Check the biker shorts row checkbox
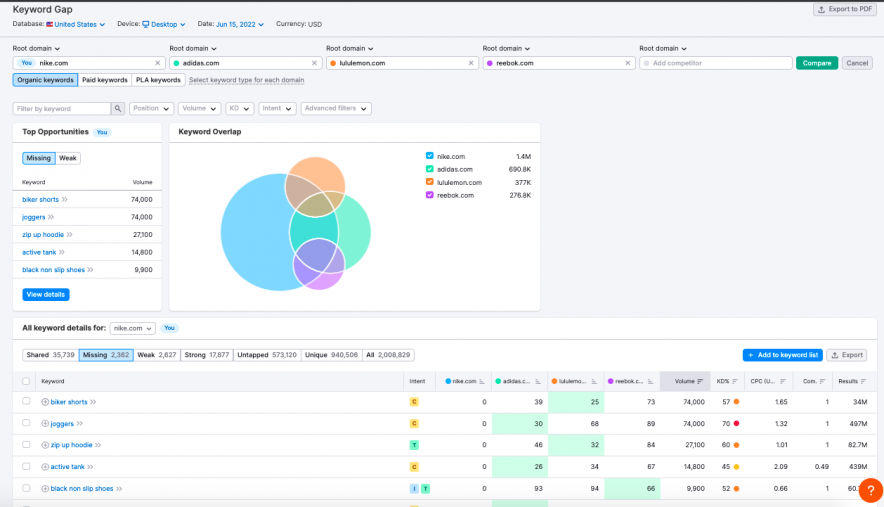 tap(26, 402)
